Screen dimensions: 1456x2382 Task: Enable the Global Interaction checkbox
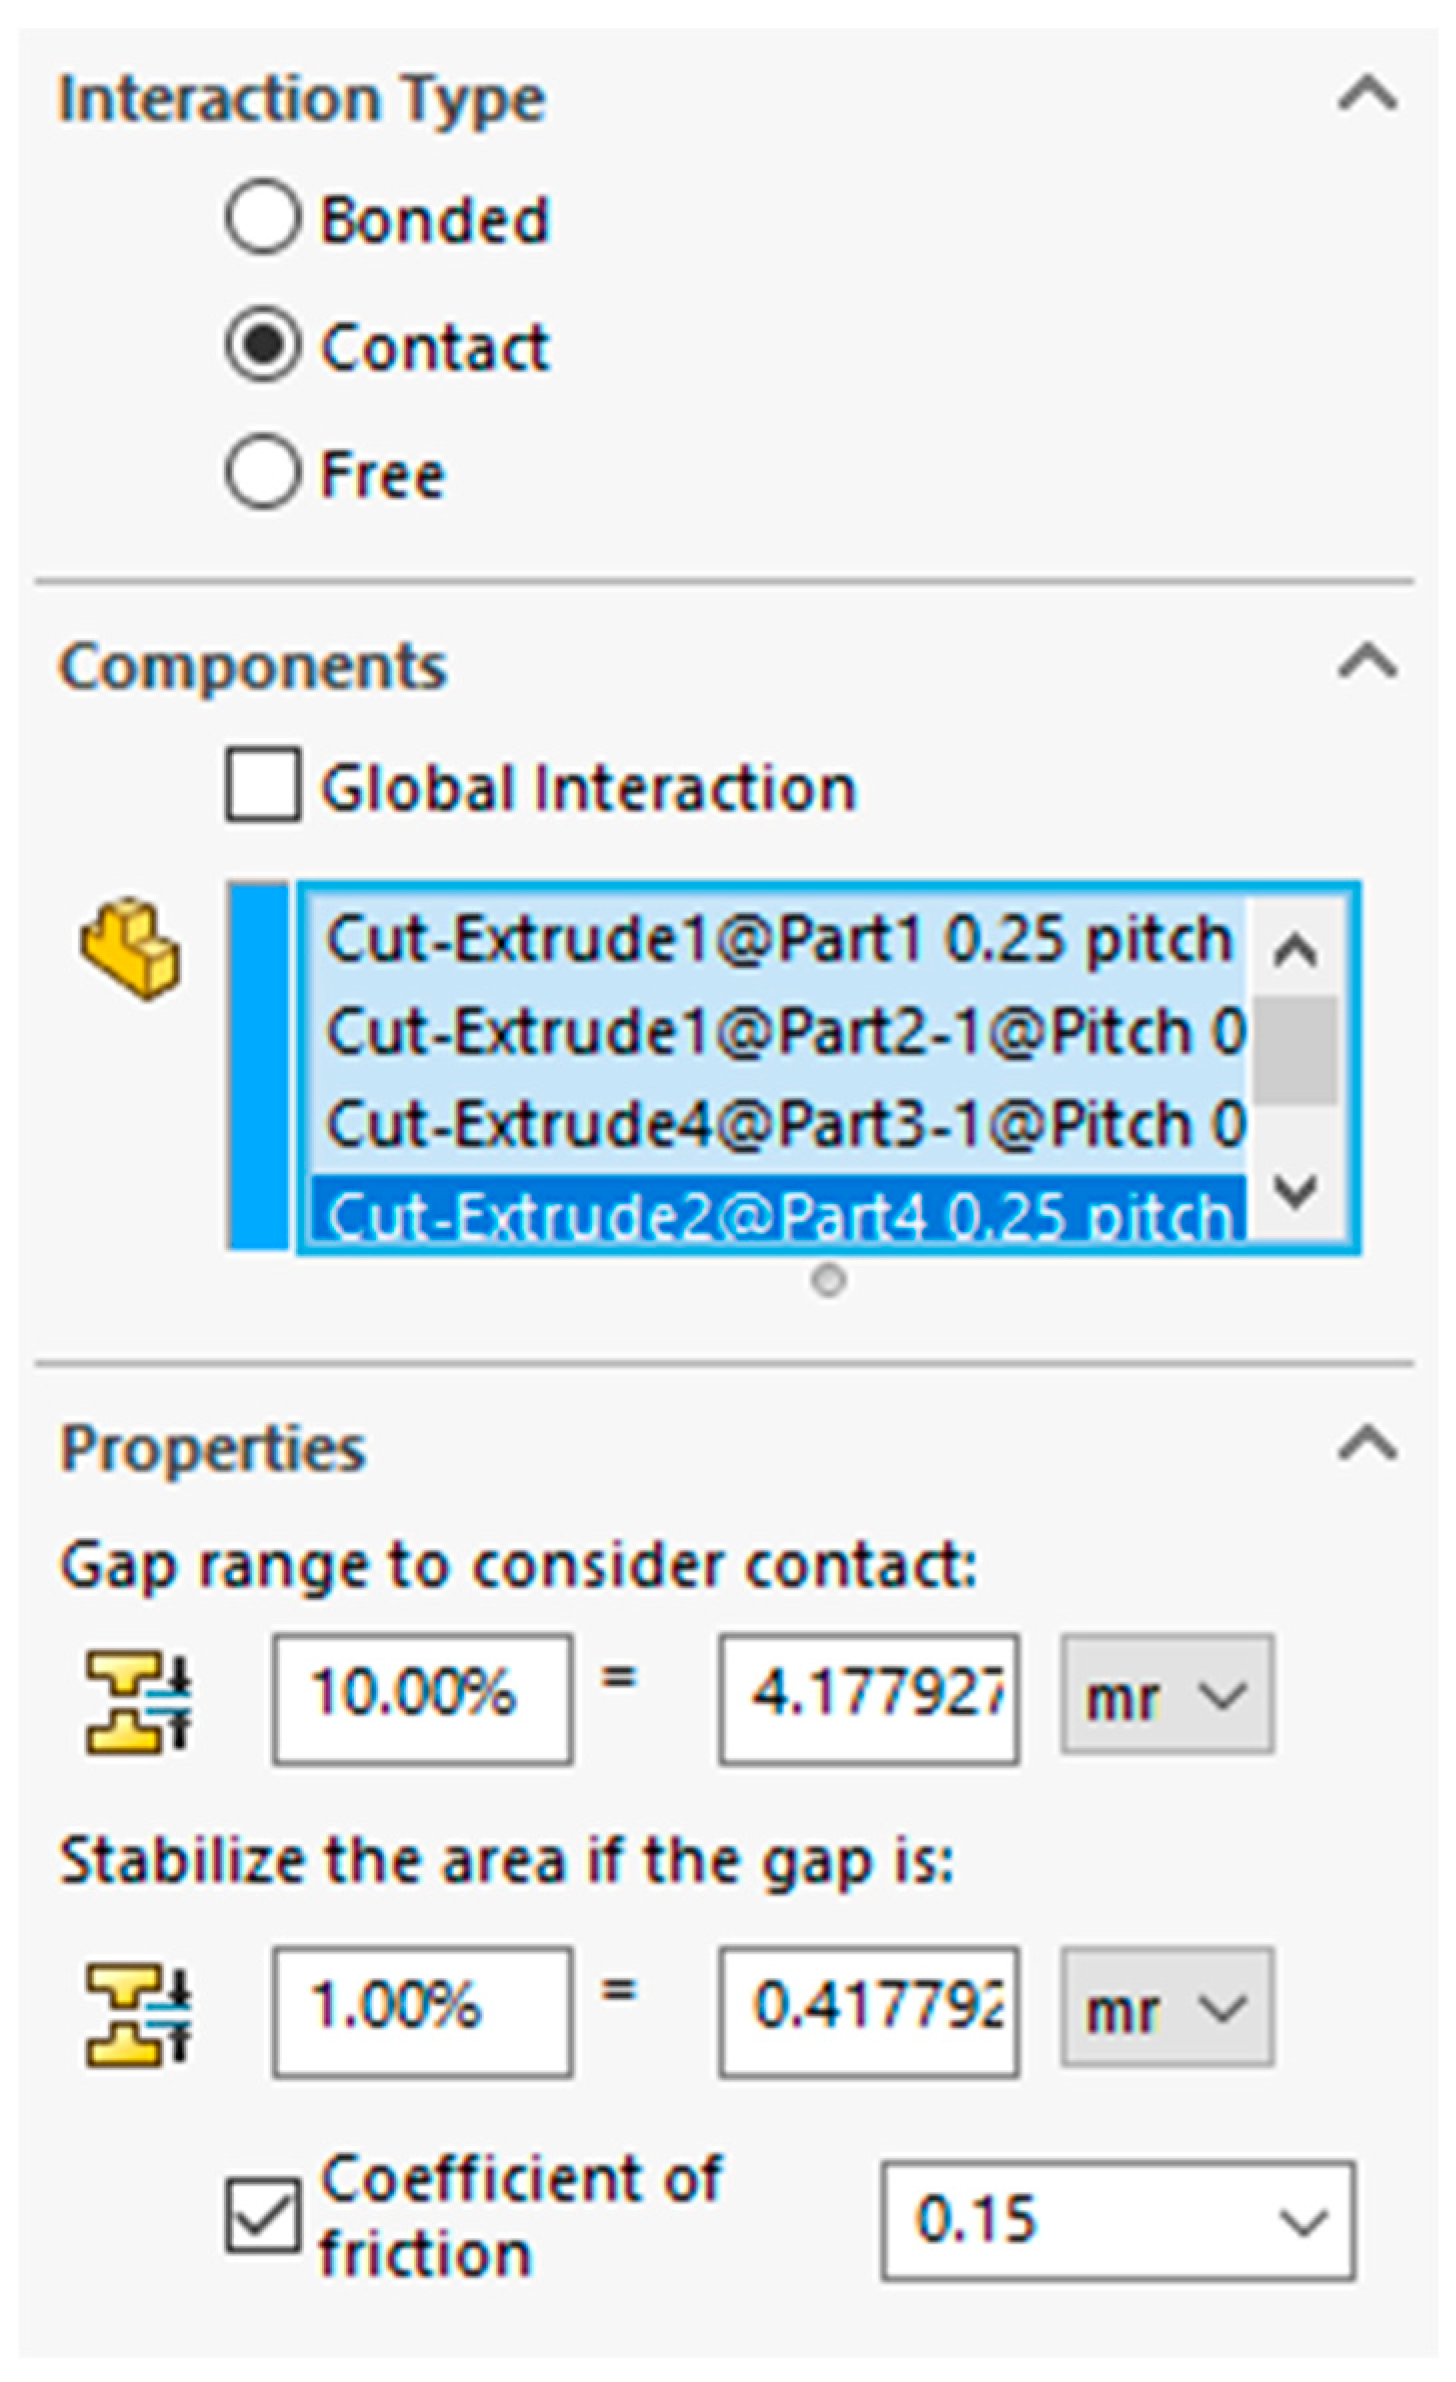coord(263,785)
